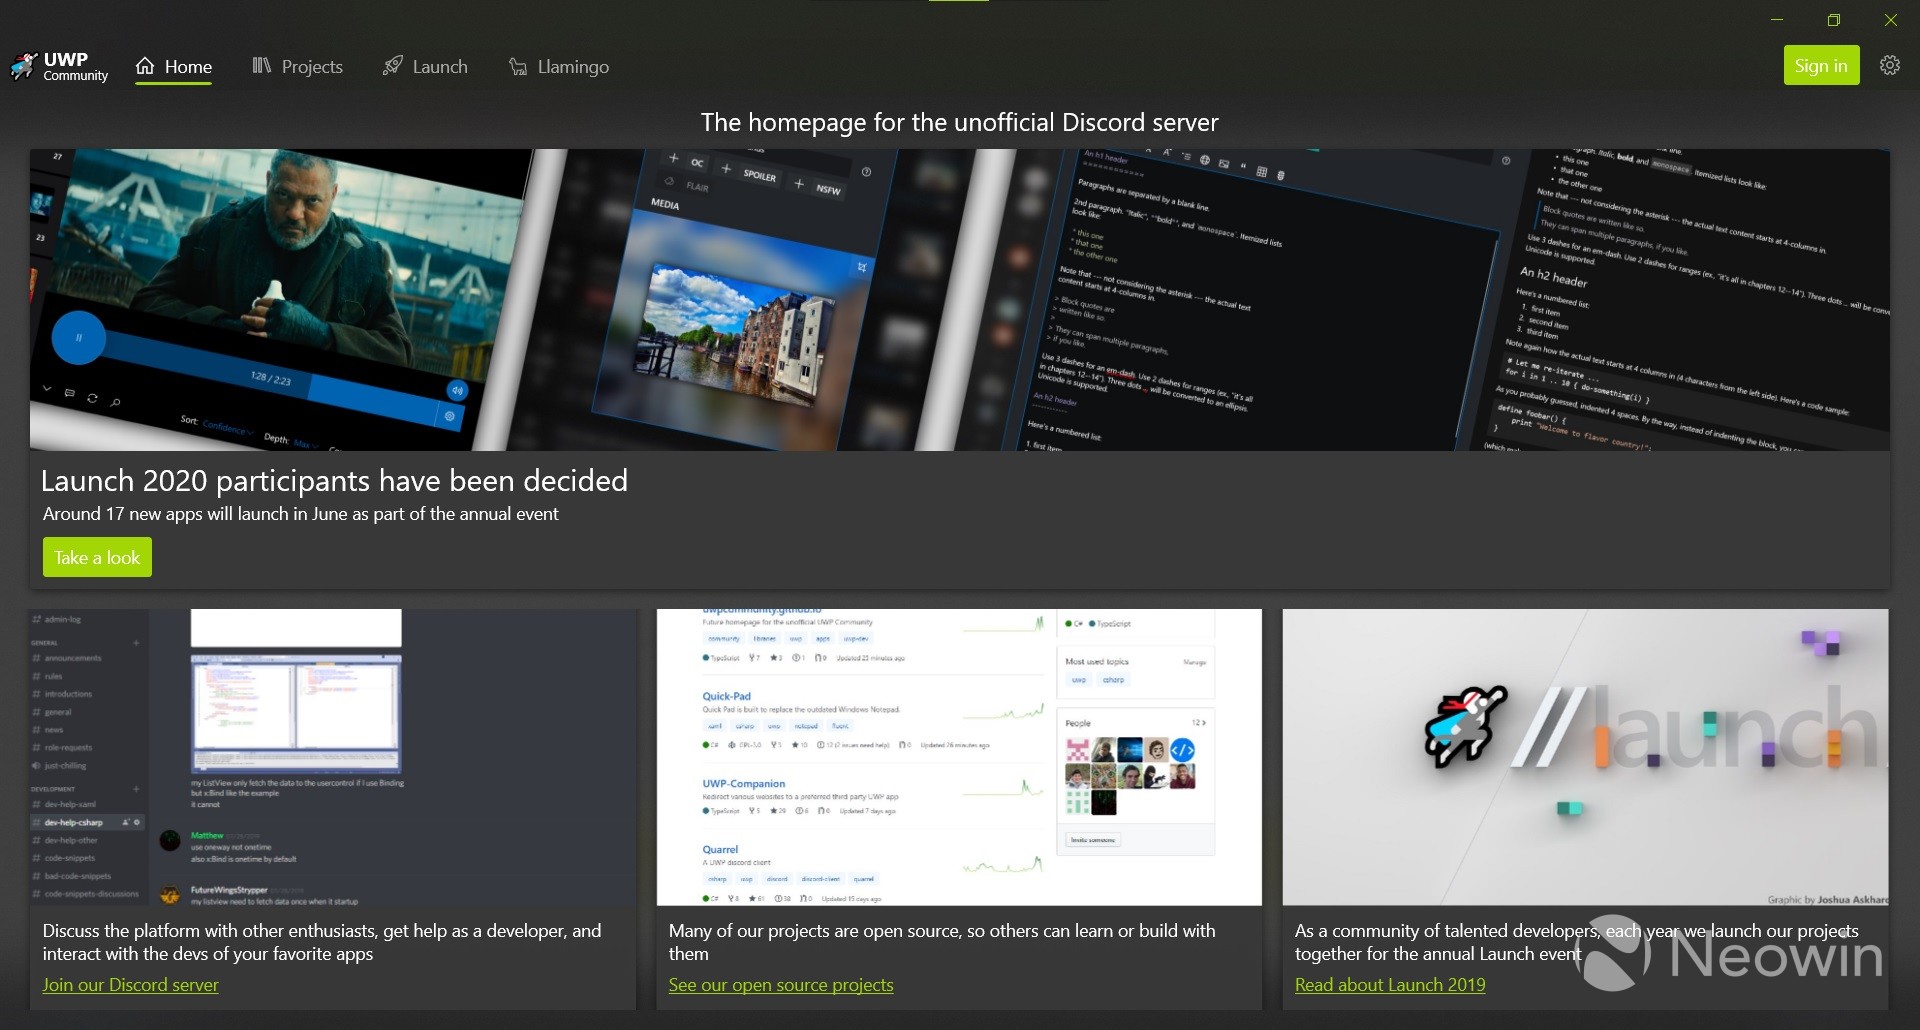The image size is (1920, 1030).
Task: Click the GitHub projects screenshot thumbnail
Action: point(959,757)
